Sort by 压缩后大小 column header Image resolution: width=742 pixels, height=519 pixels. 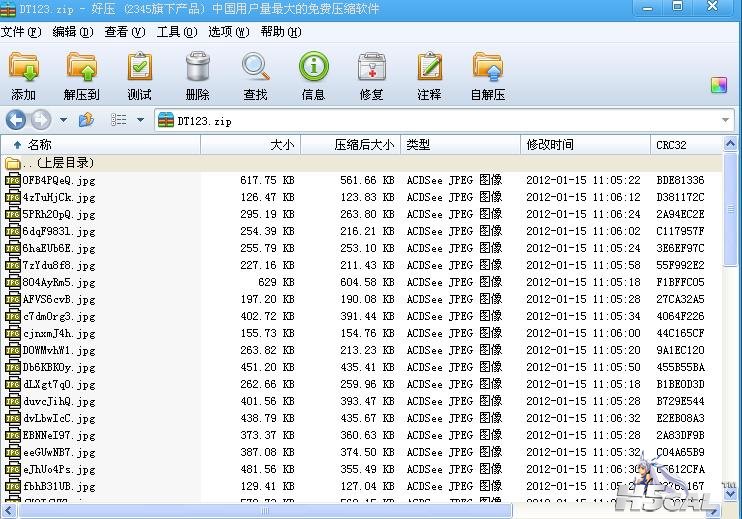(351, 145)
